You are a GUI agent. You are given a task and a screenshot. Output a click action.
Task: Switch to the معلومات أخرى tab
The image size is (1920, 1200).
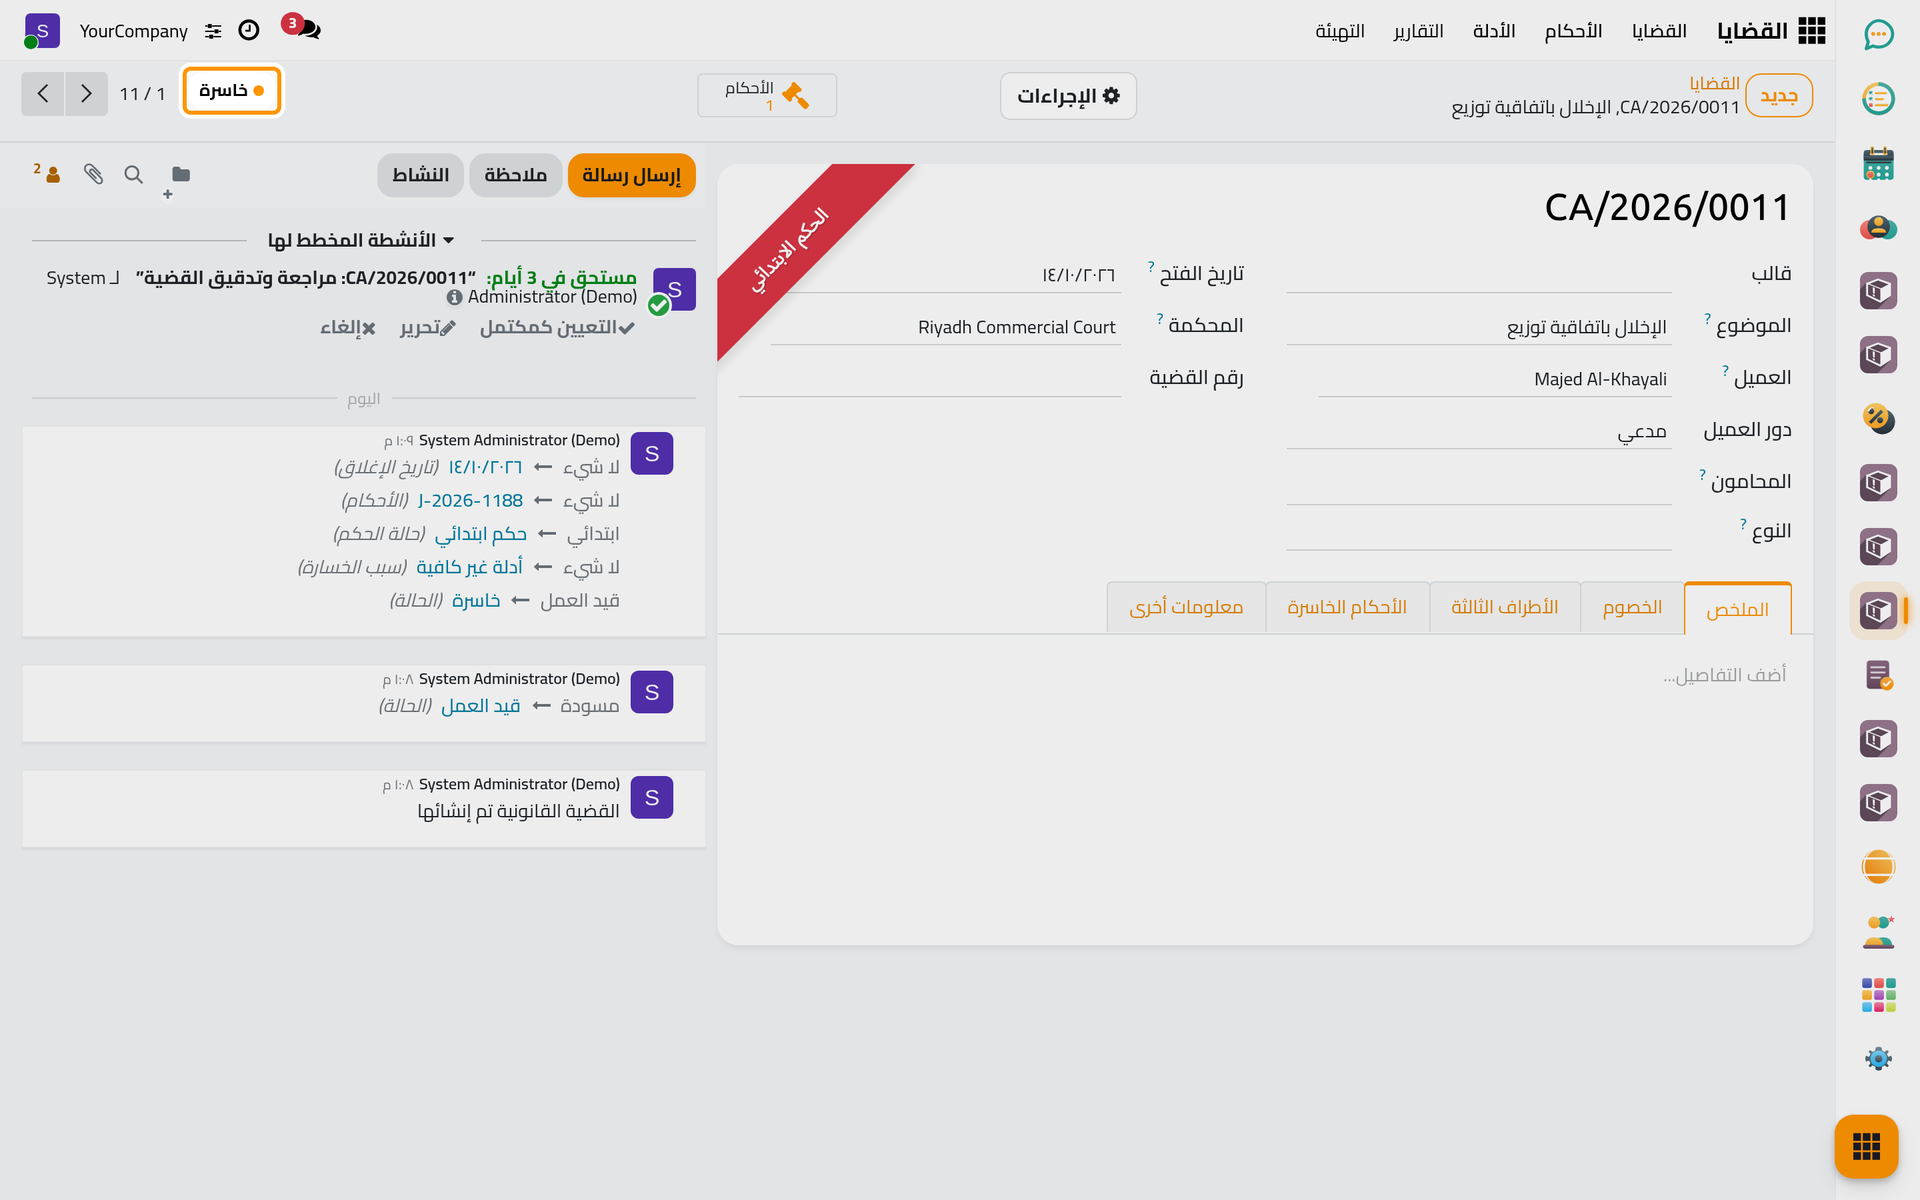[x=1186, y=608]
